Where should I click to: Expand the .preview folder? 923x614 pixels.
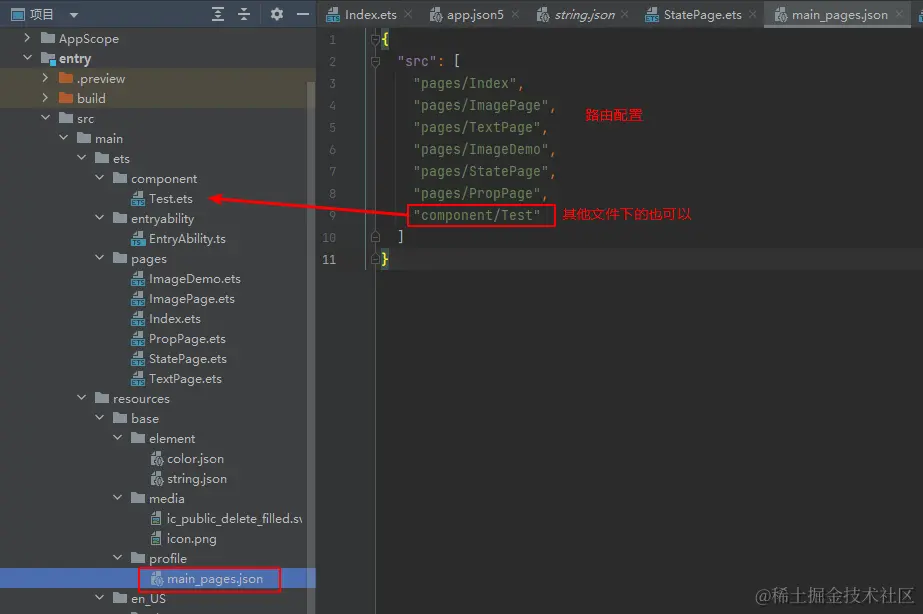[45, 78]
